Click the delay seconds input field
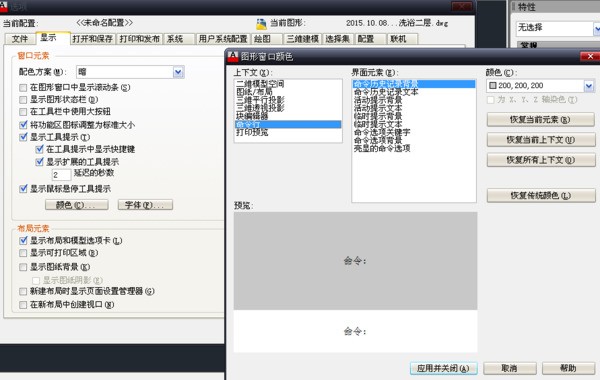 (62, 175)
